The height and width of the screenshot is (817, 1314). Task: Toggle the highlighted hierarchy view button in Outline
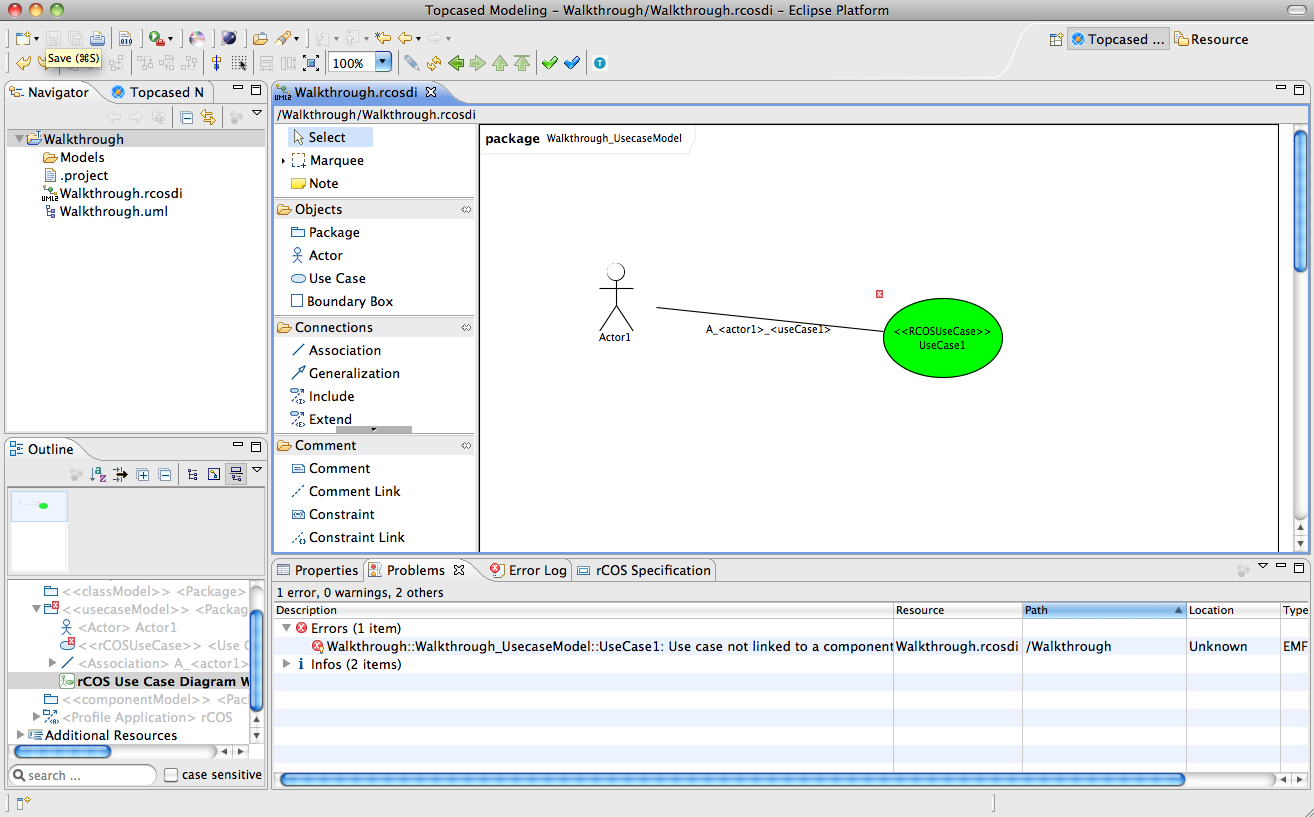coord(236,475)
